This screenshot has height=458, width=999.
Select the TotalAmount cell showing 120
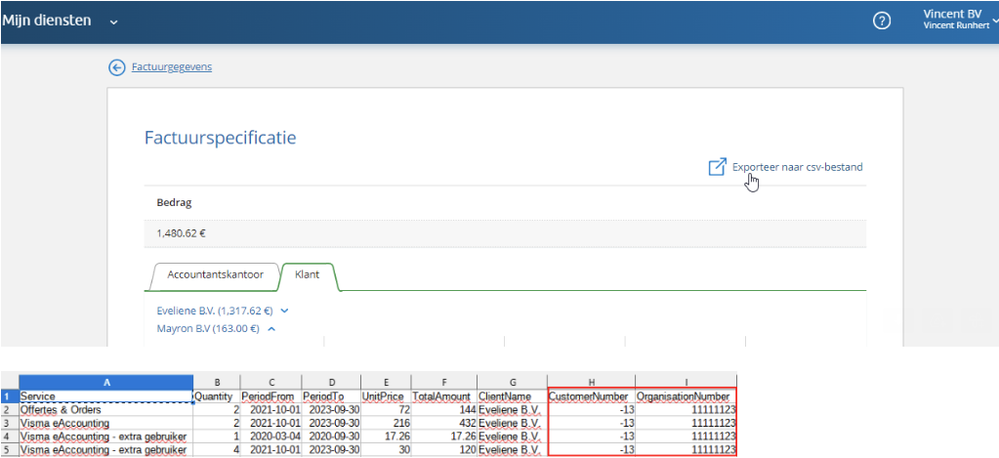coord(443,450)
